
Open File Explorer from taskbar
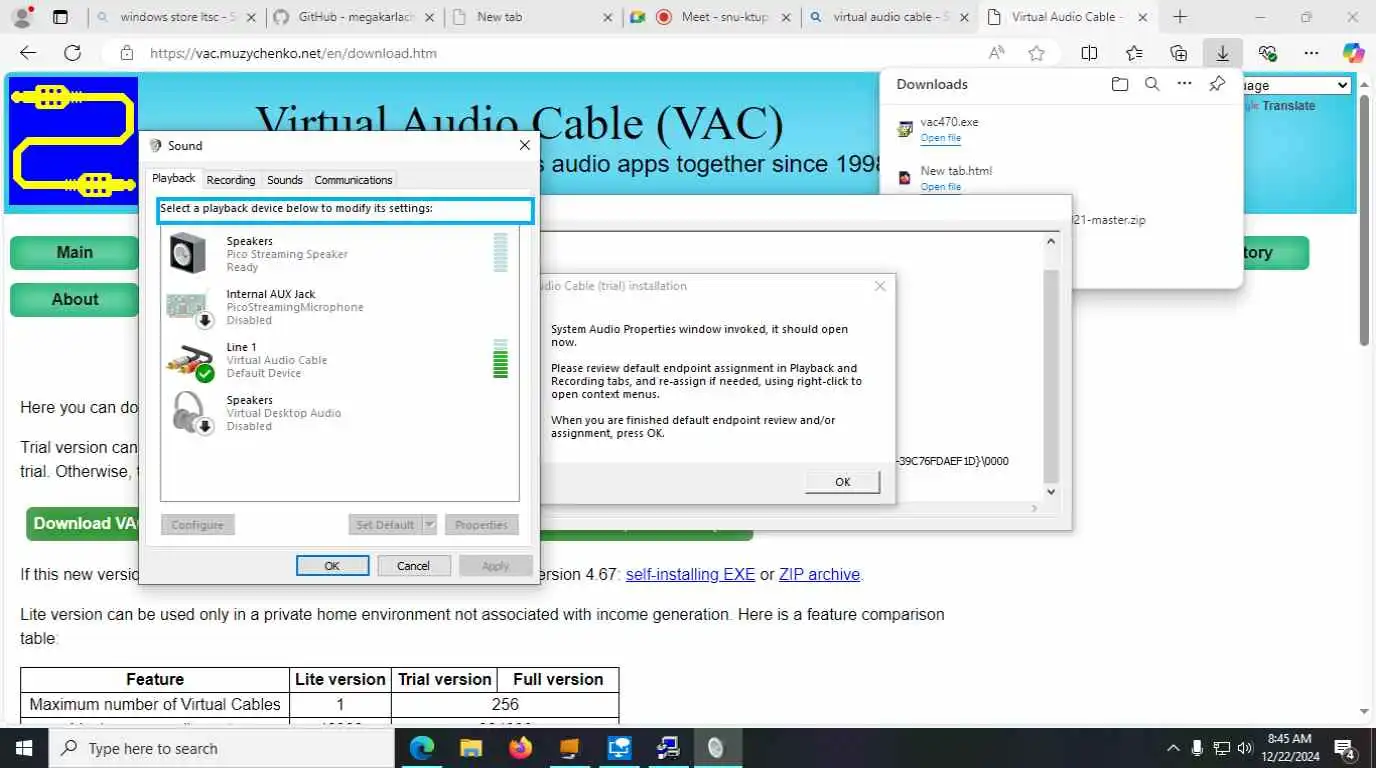[471, 748]
